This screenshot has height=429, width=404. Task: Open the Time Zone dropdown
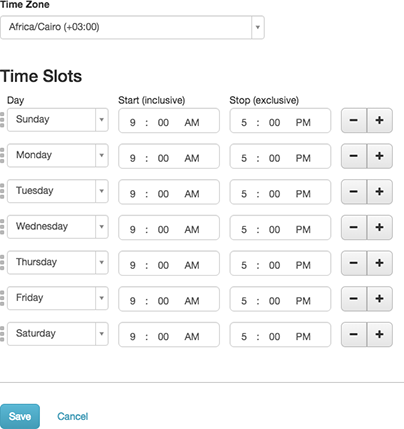click(x=132, y=27)
